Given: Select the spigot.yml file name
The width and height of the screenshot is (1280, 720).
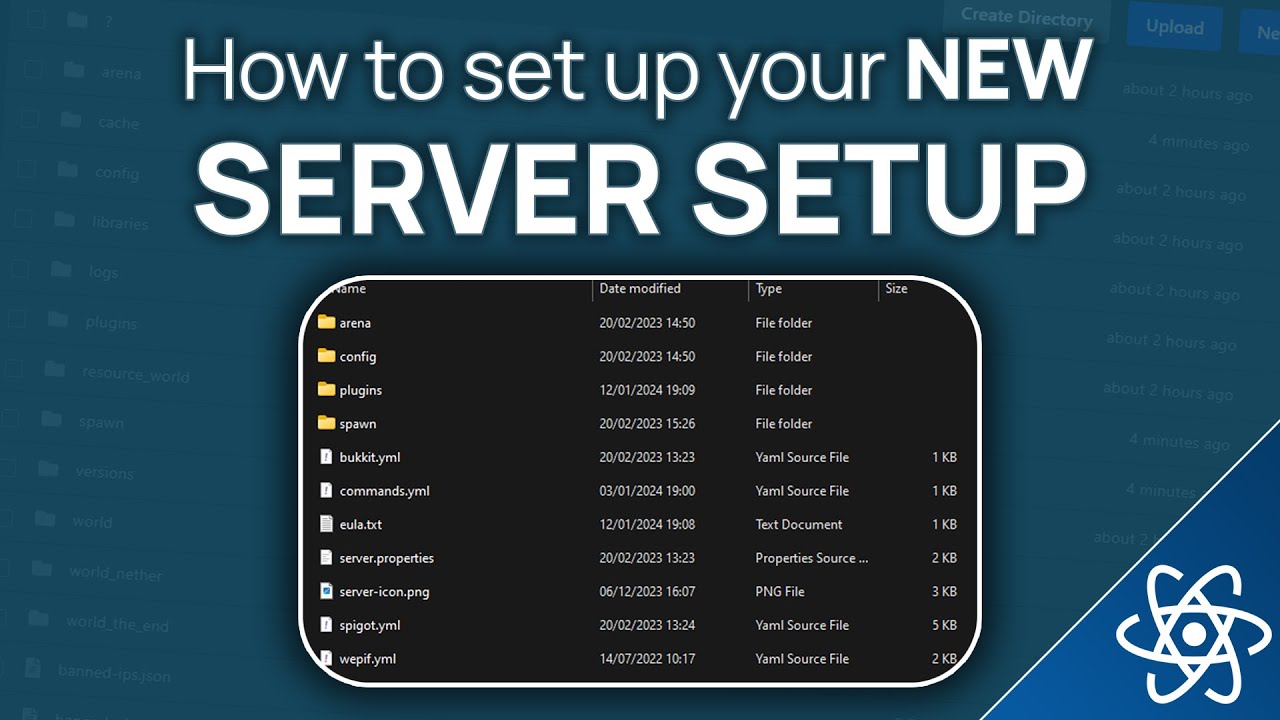Looking at the screenshot, I should click(x=370, y=625).
